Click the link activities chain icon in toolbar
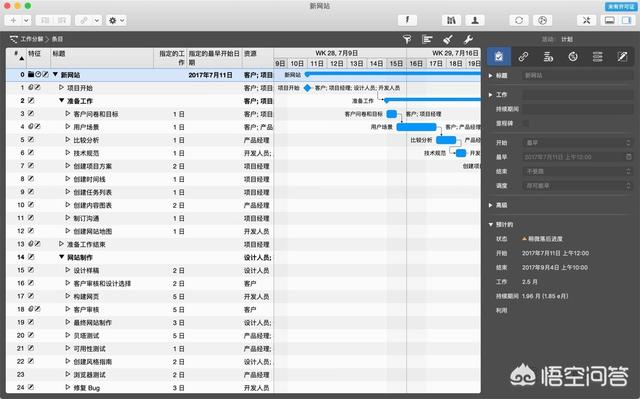The height and width of the screenshot is (399, 640). 84,20
